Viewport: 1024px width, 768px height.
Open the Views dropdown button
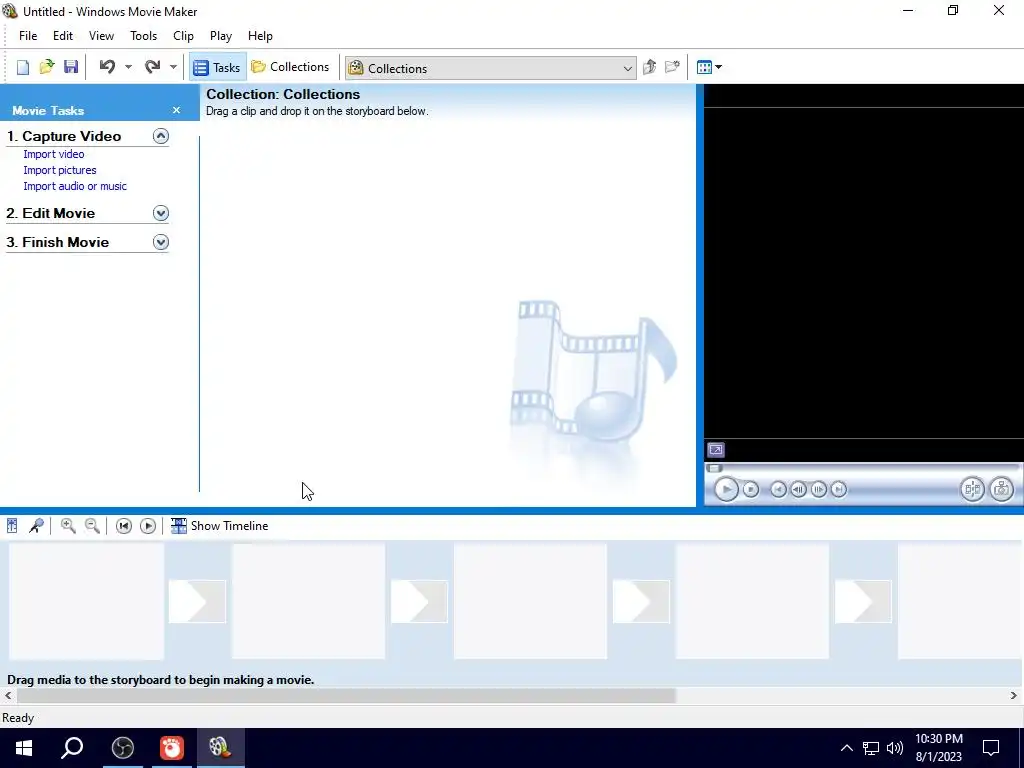tap(709, 67)
